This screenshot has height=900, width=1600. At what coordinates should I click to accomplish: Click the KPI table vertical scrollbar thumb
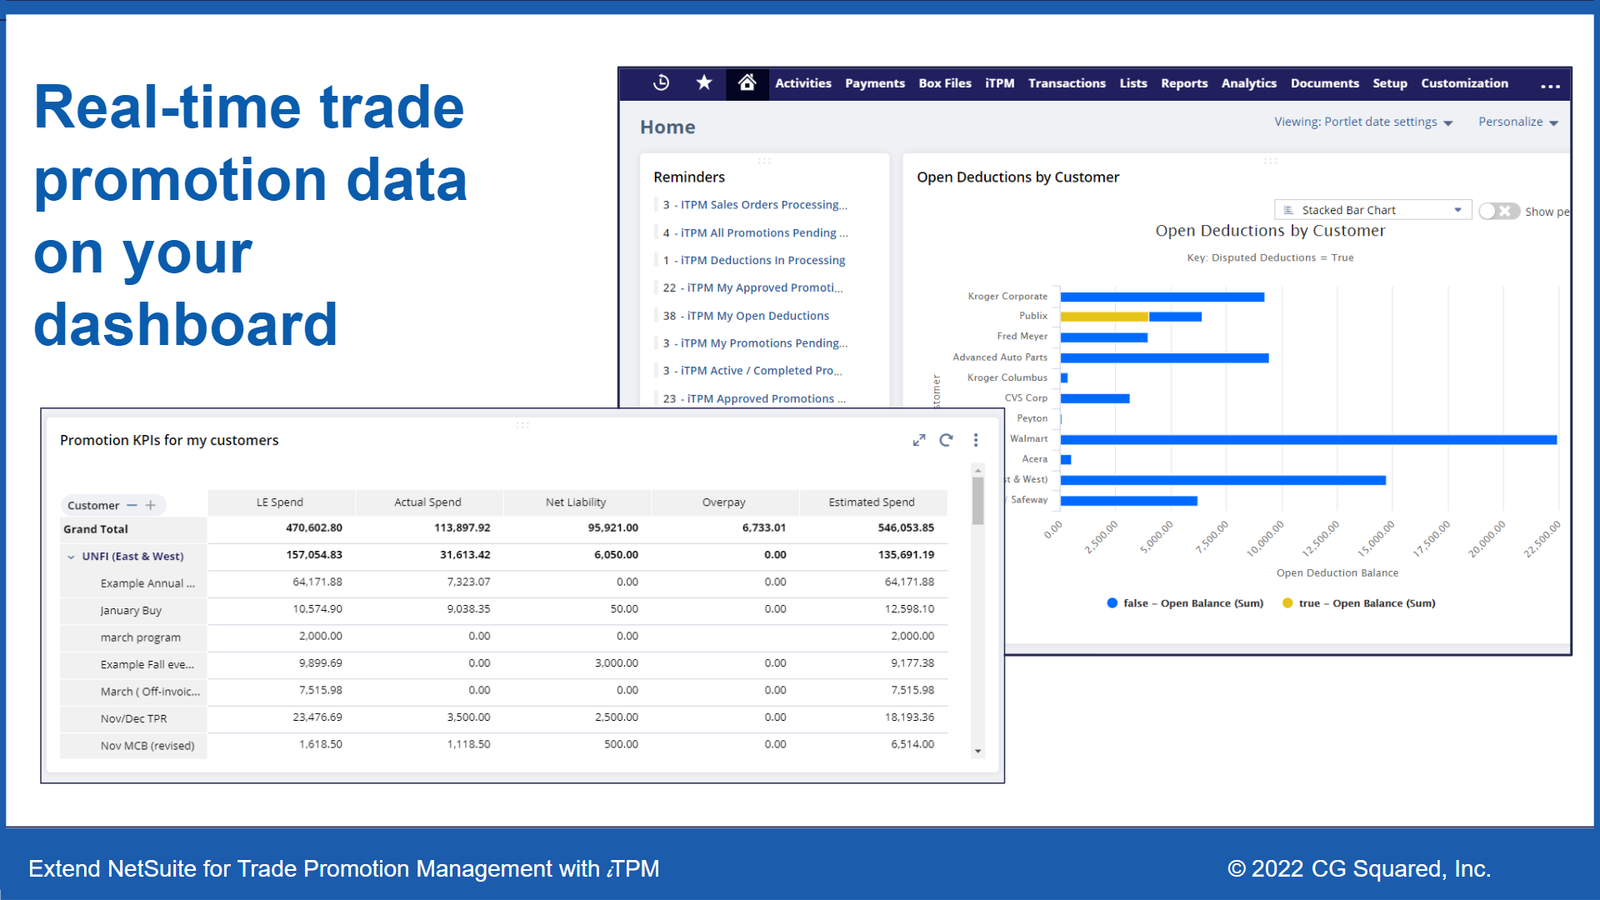coord(978,500)
